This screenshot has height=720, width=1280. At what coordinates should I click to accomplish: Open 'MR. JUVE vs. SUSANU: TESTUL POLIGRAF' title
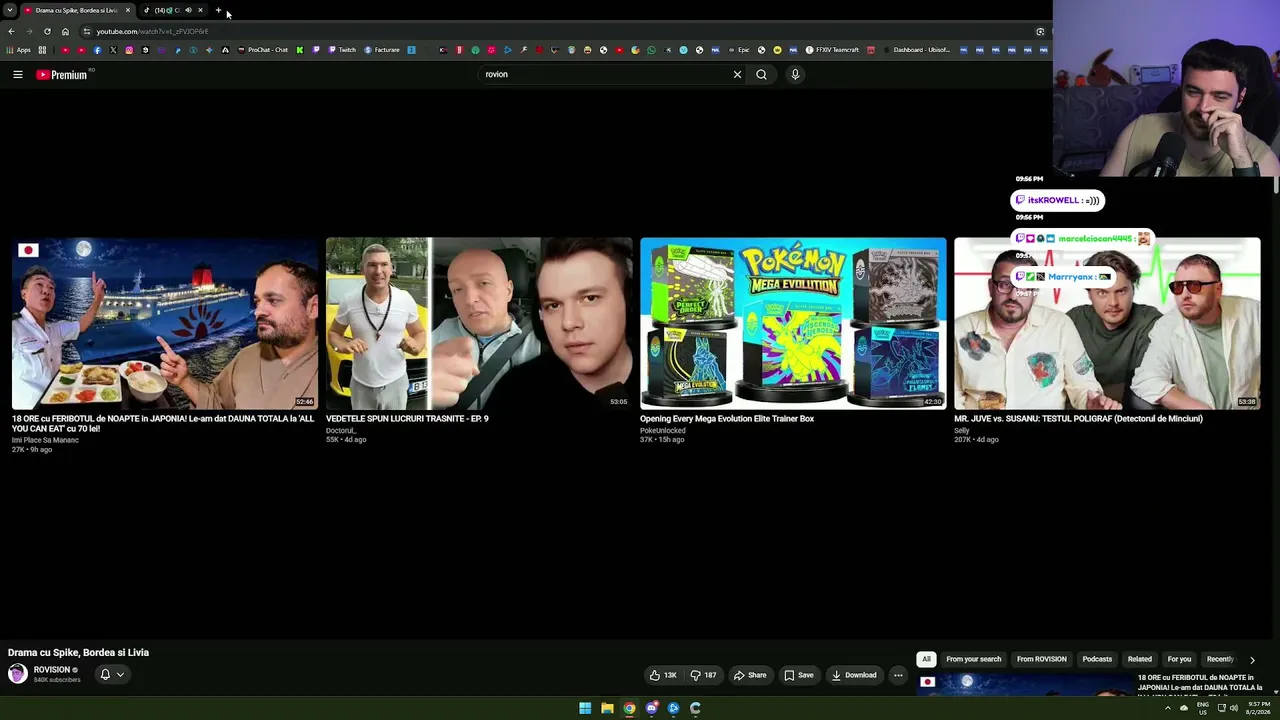click(x=1078, y=419)
